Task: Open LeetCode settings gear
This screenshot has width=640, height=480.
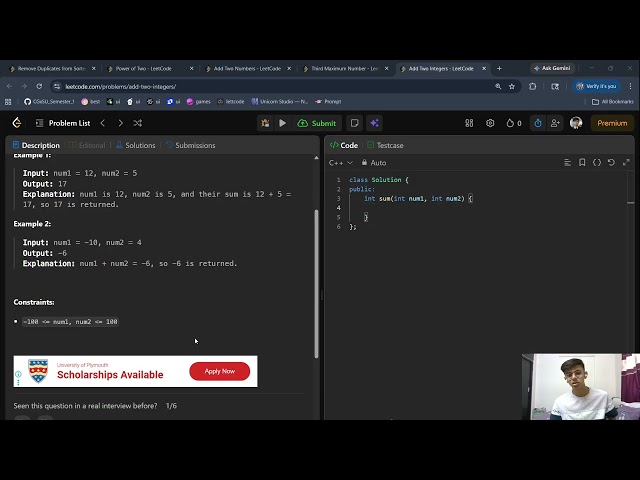Action: pos(490,123)
